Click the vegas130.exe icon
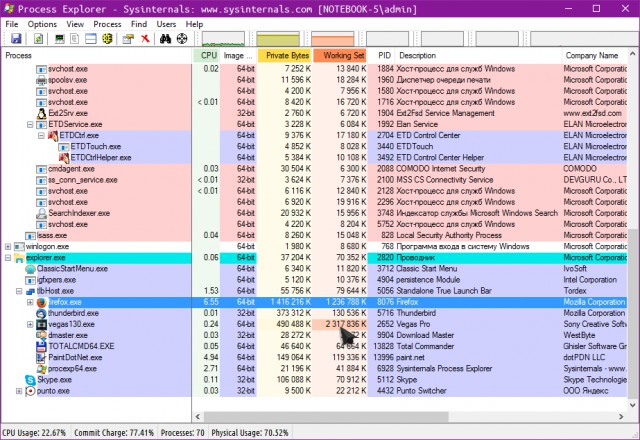This screenshot has height=440, width=640. (x=41, y=324)
